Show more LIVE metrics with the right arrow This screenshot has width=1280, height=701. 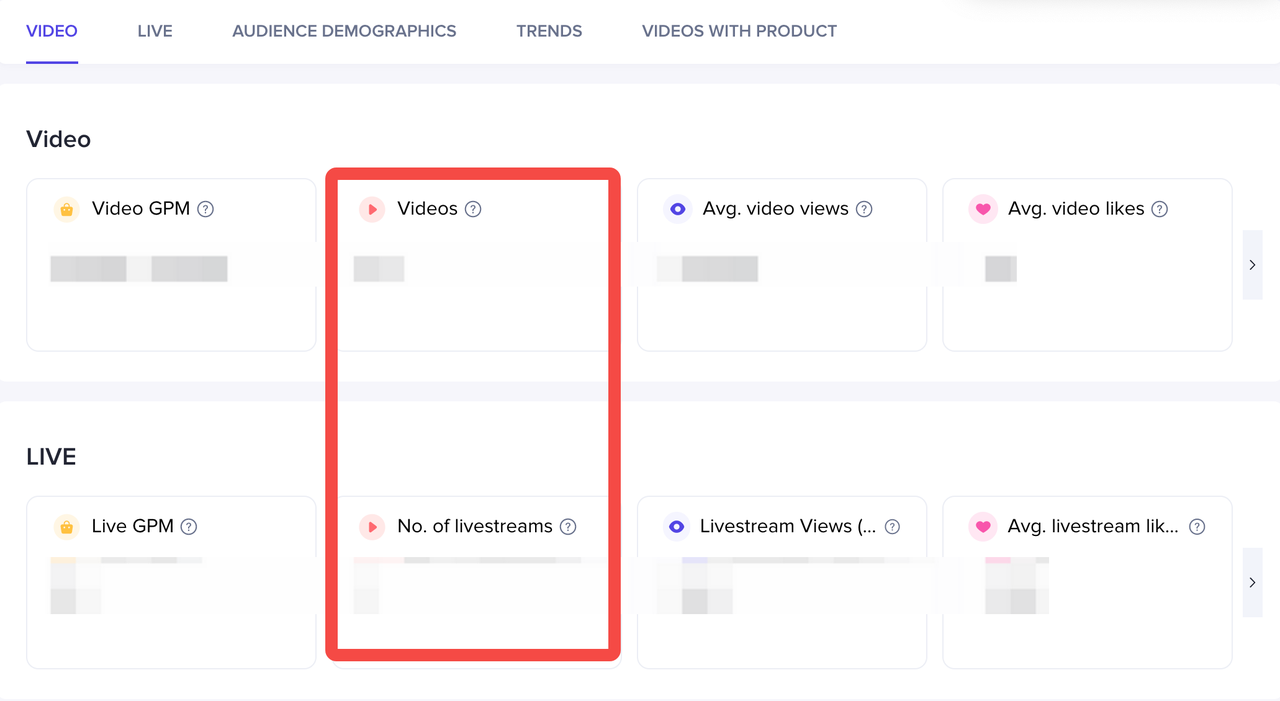pyautogui.click(x=1252, y=582)
